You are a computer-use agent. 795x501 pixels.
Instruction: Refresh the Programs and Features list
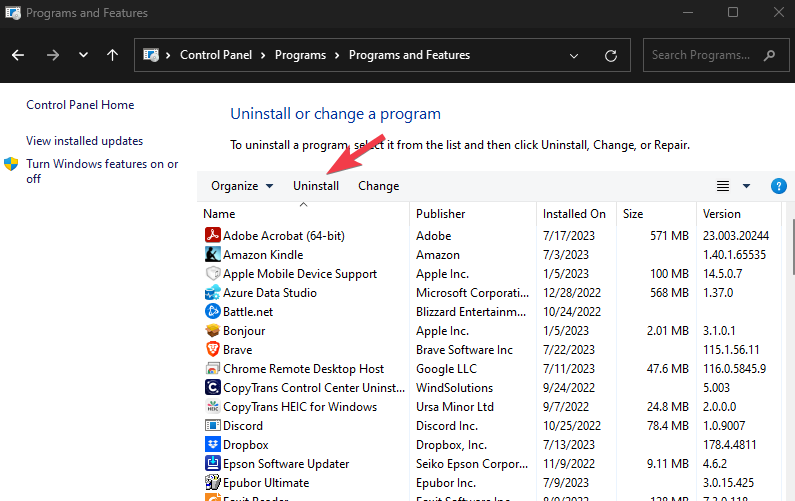click(611, 55)
